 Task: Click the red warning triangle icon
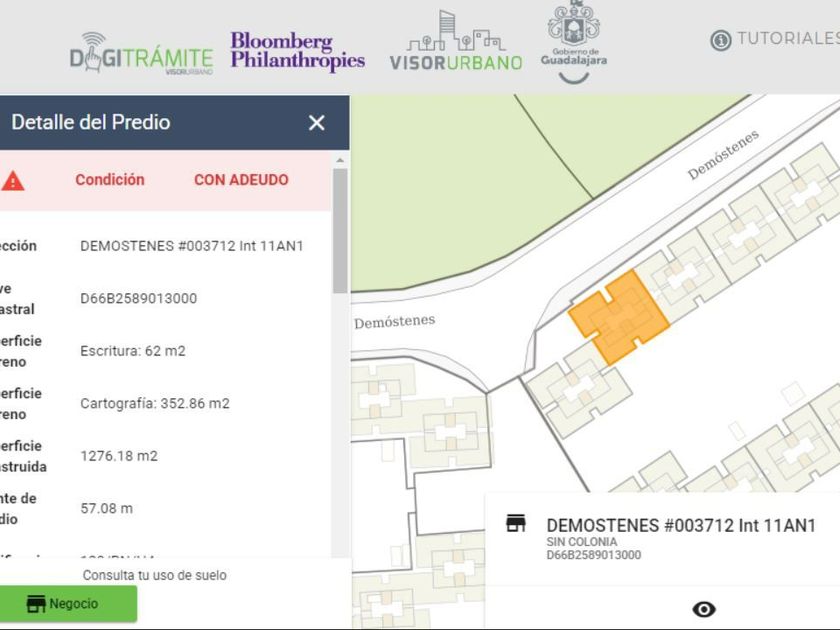(13, 181)
